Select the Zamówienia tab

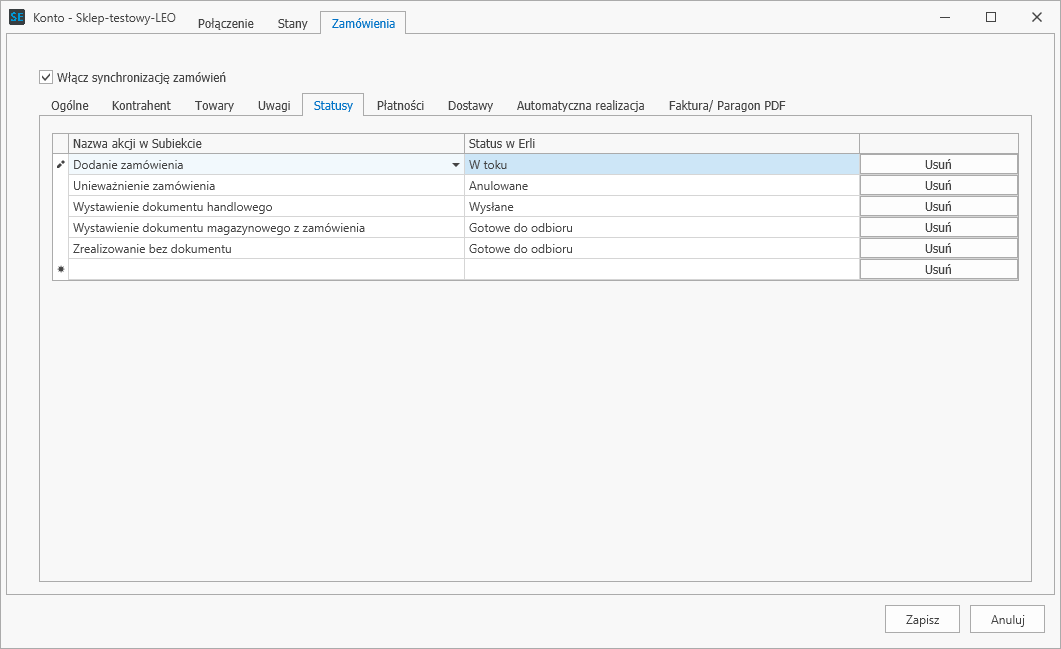(x=363, y=23)
